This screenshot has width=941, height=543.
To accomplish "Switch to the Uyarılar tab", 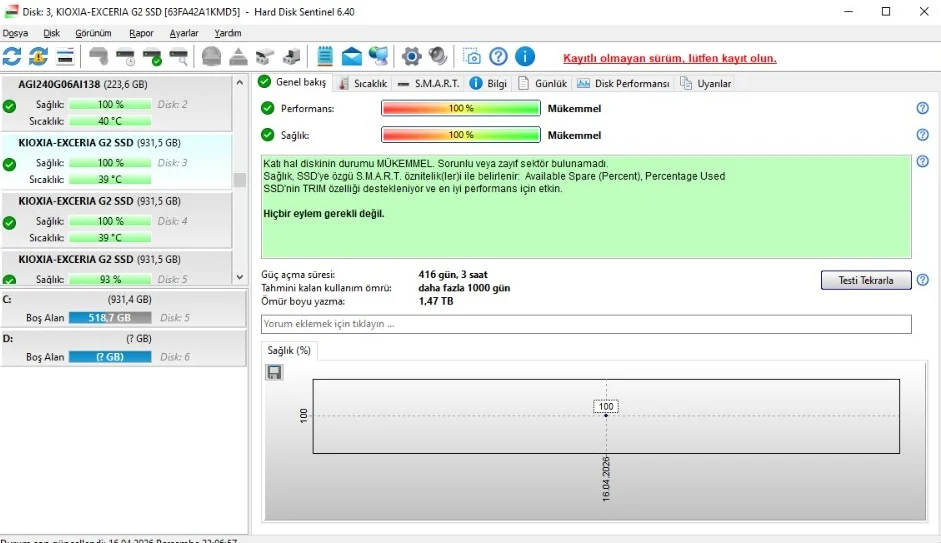I will pos(706,83).
